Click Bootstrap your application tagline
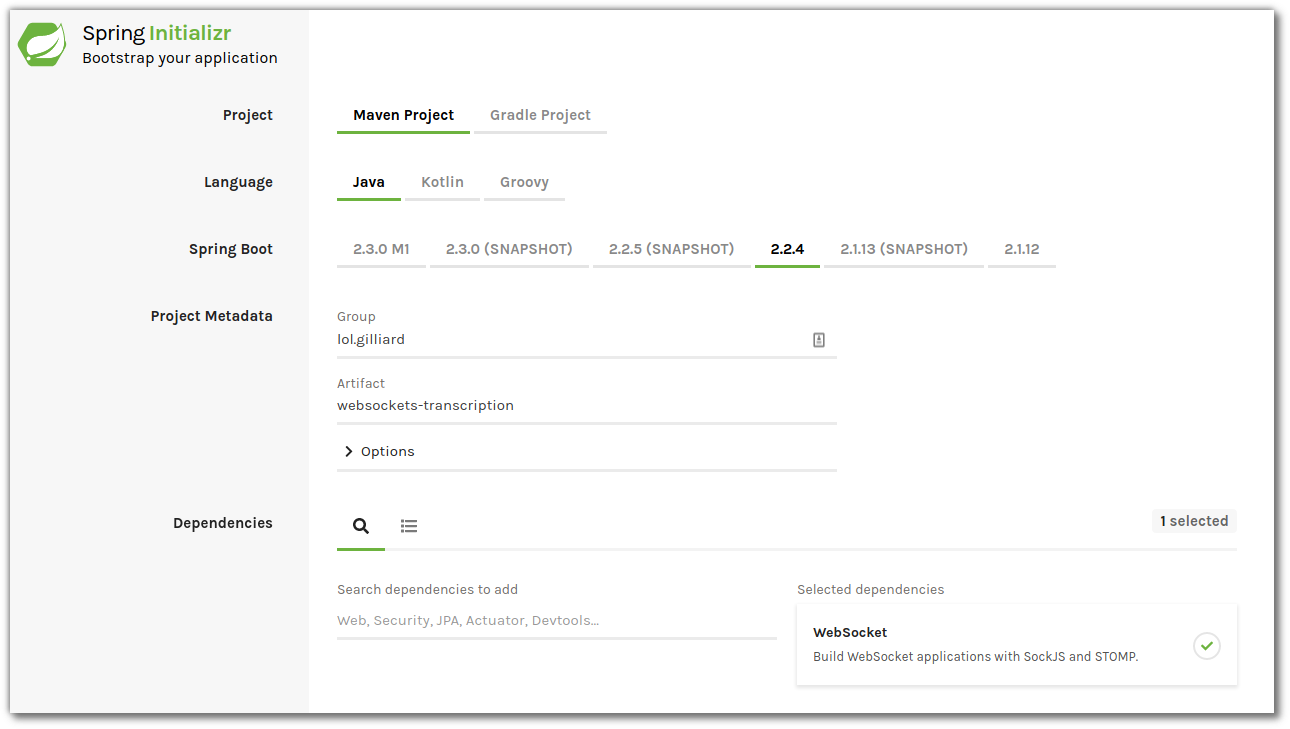The image size is (1290, 729). point(180,58)
